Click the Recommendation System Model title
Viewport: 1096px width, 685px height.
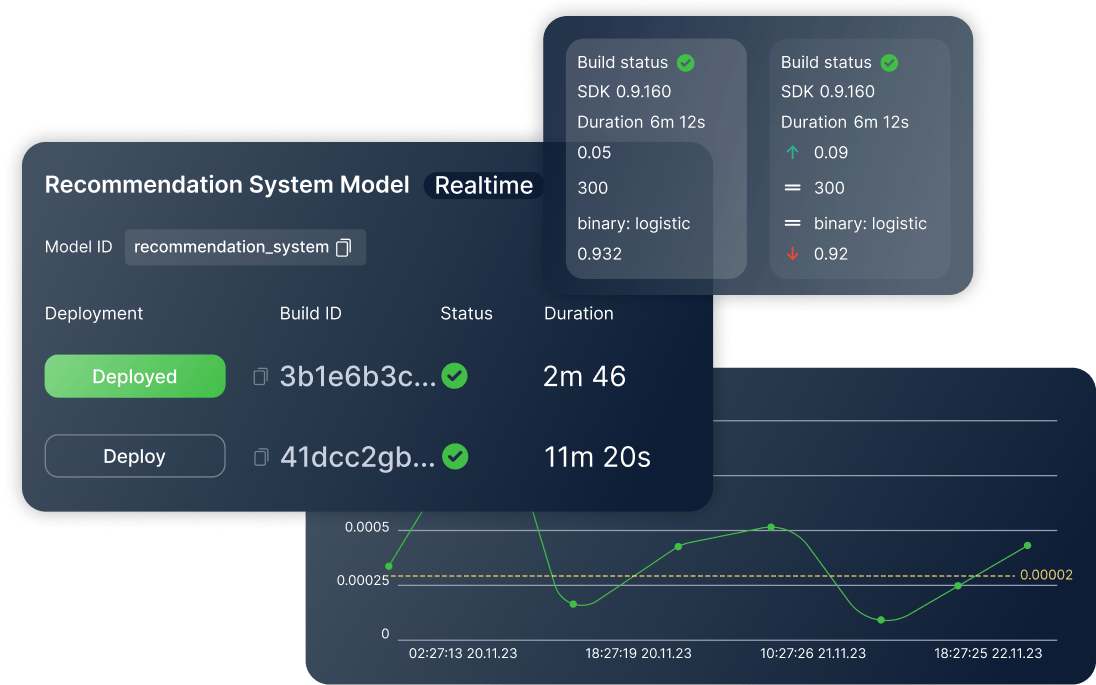pyautogui.click(x=226, y=185)
